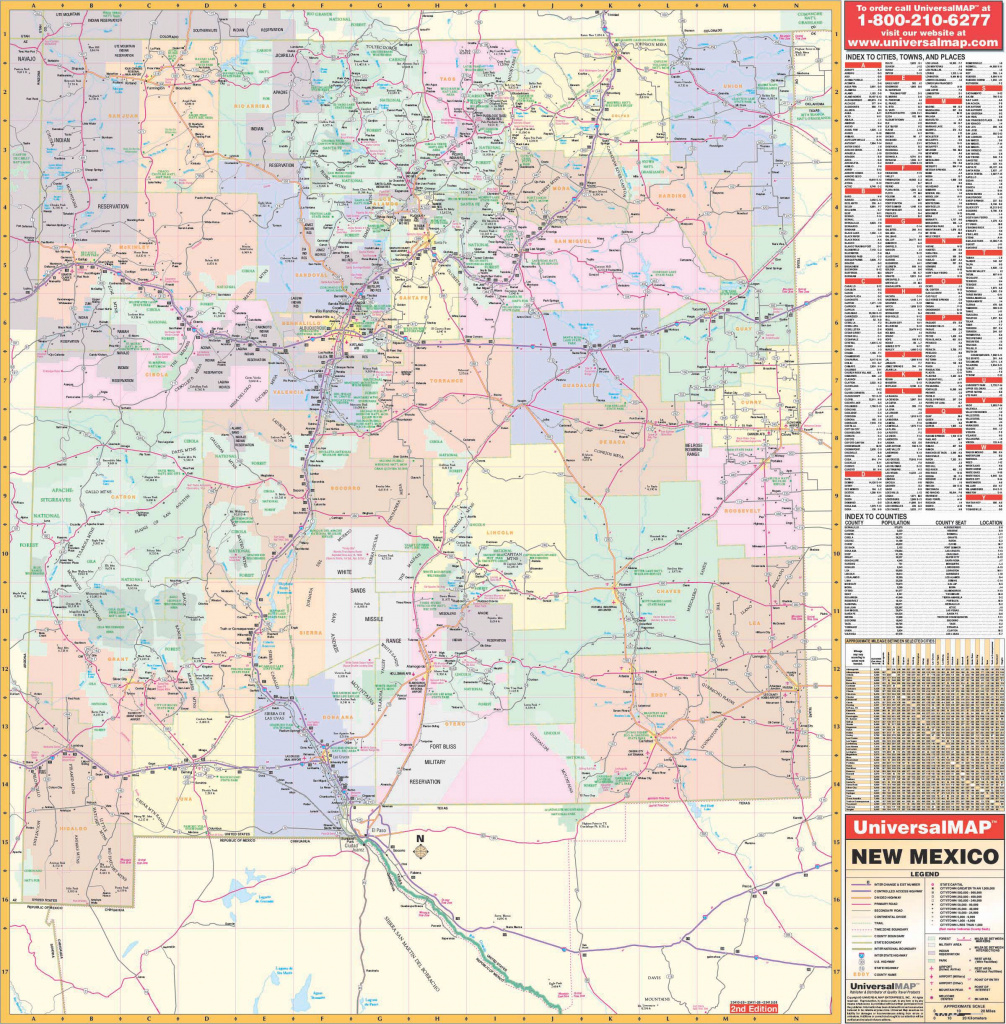This screenshot has height=1024, width=1006.
Task: Click the State Capital symbol in legend
Action: [933, 885]
